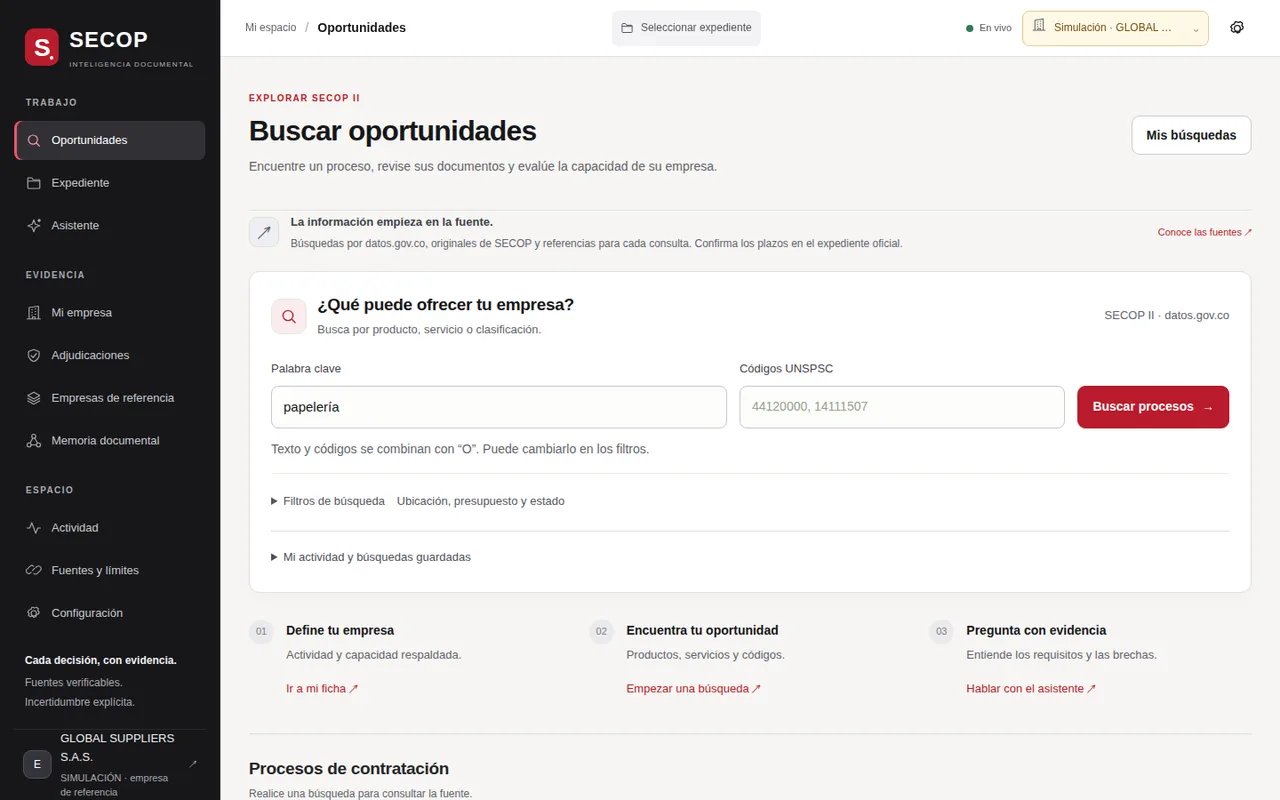Go to the Asistente sidebar page

(x=110, y=225)
